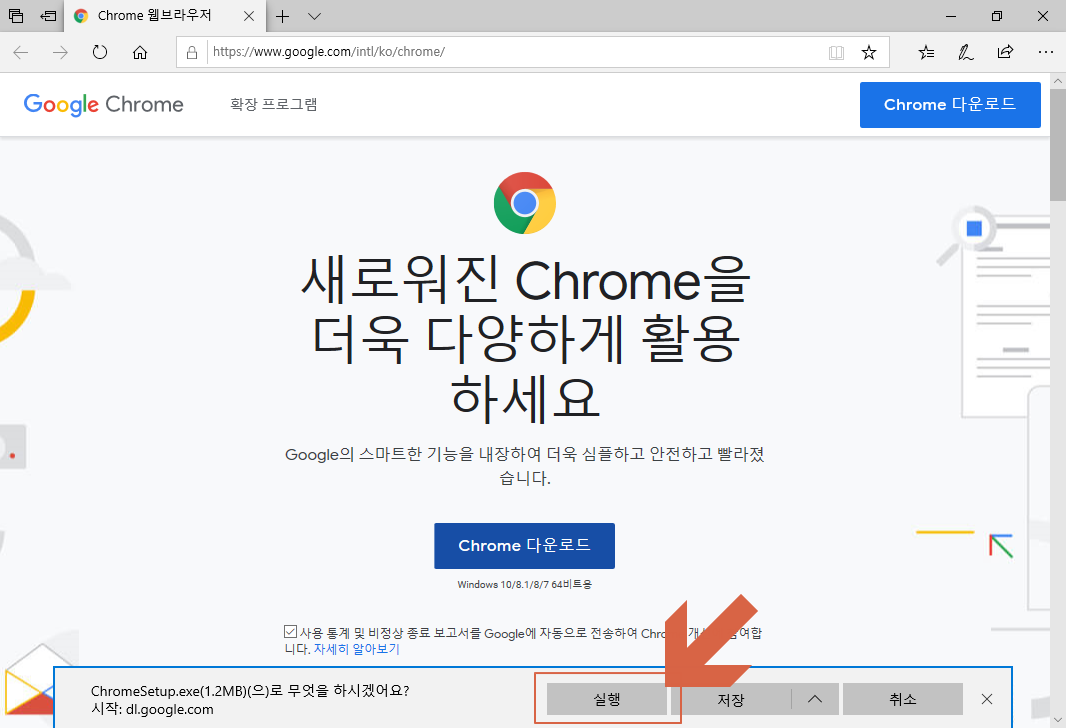Click the Google Chrome logo
Screen dimensions: 1066x728
point(103,105)
